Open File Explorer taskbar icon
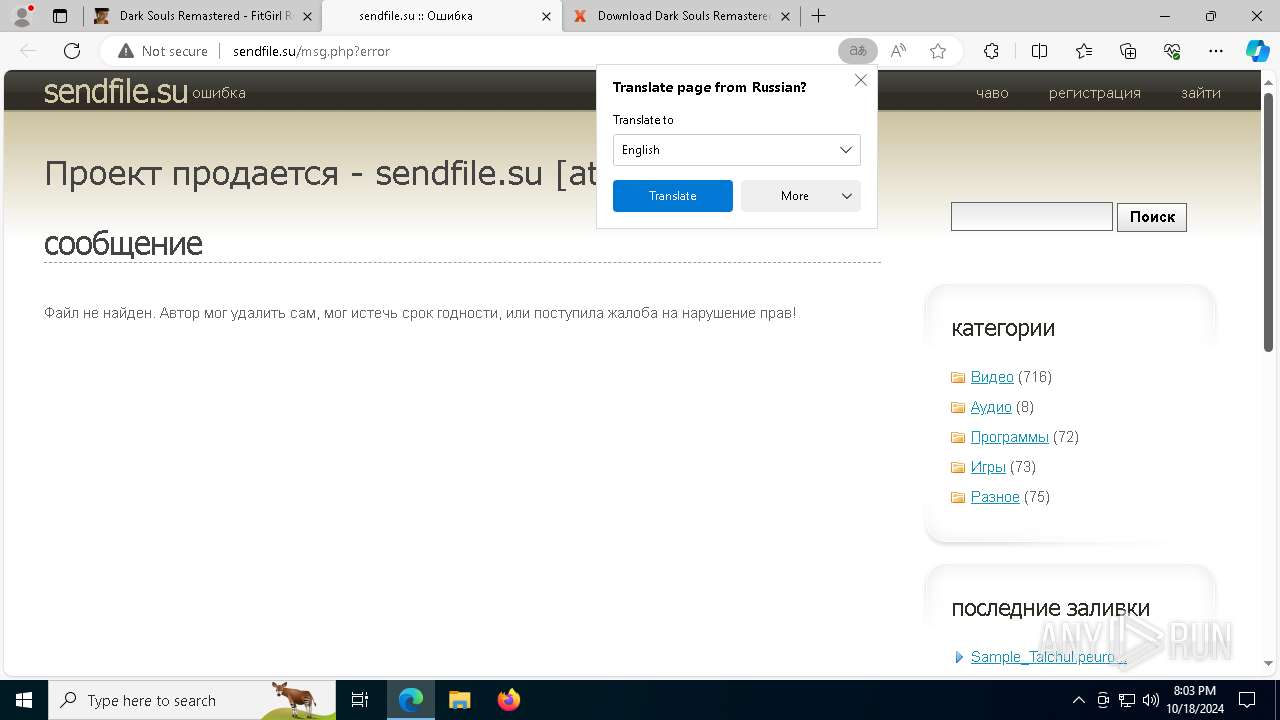 (x=459, y=700)
